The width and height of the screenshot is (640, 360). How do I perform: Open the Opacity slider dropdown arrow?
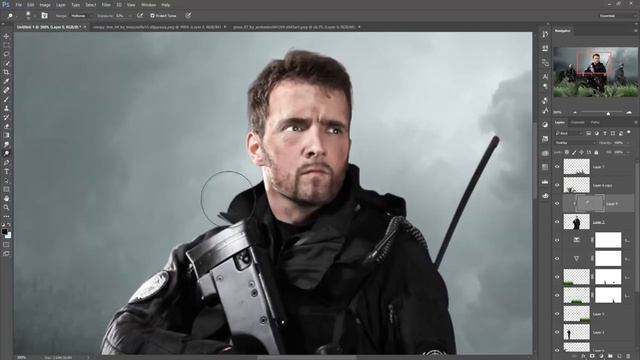point(629,143)
